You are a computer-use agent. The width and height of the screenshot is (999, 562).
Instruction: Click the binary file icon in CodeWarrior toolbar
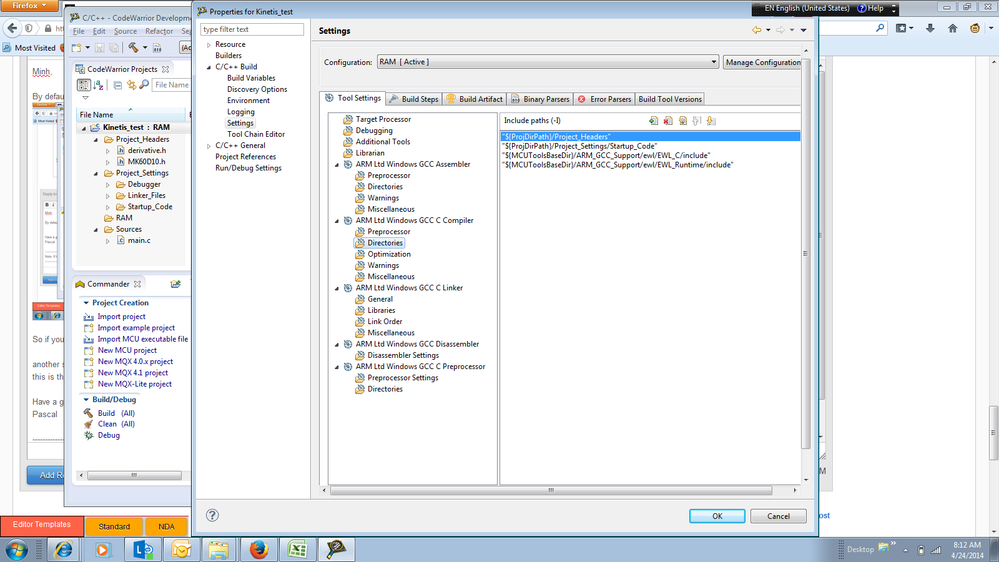tap(157, 48)
